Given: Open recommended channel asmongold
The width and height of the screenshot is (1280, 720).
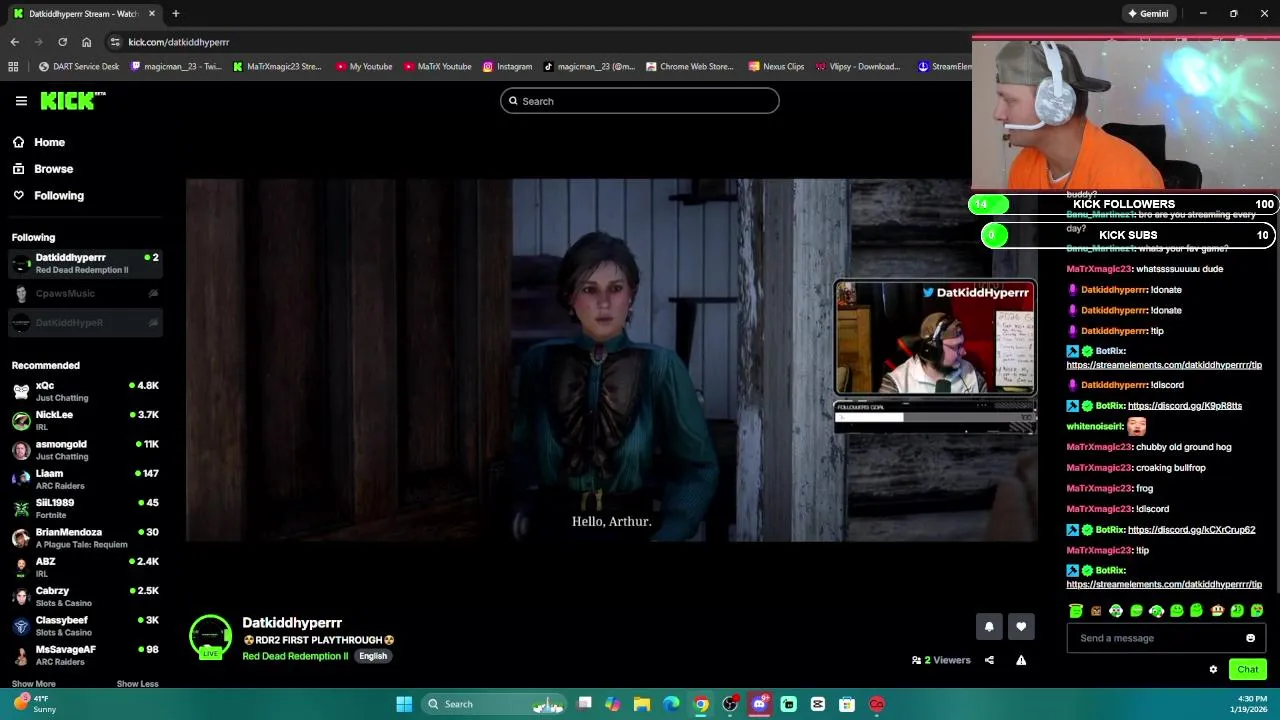Looking at the screenshot, I should 85,450.
